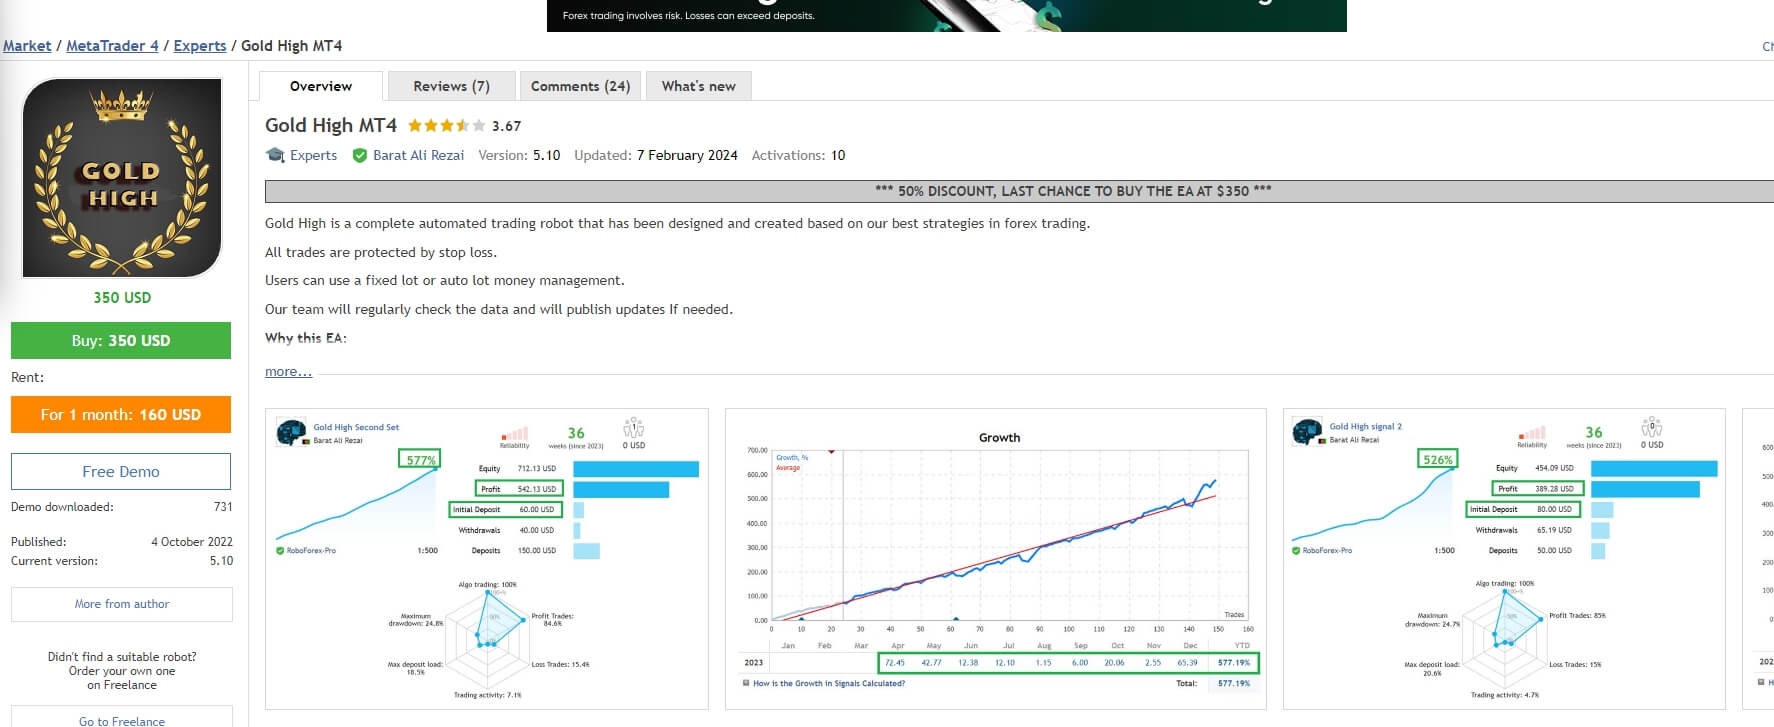Open the Growth chart screenshot
The height and width of the screenshot is (727, 1774).
pyautogui.click(x=996, y=559)
